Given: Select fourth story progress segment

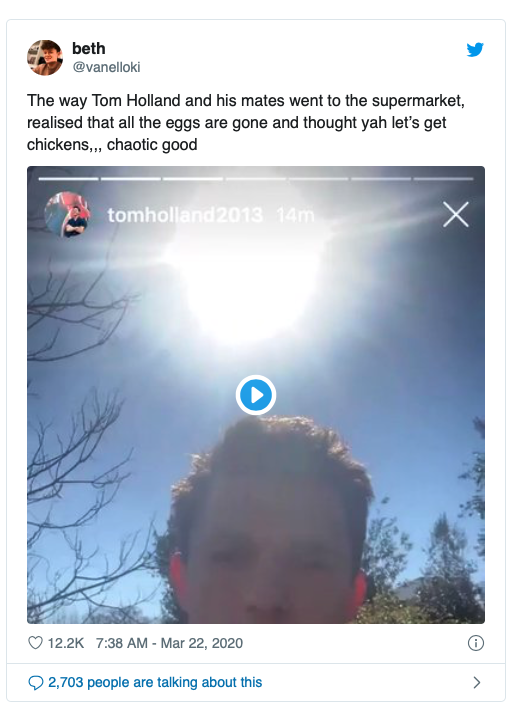Looking at the screenshot, I should (x=256, y=179).
